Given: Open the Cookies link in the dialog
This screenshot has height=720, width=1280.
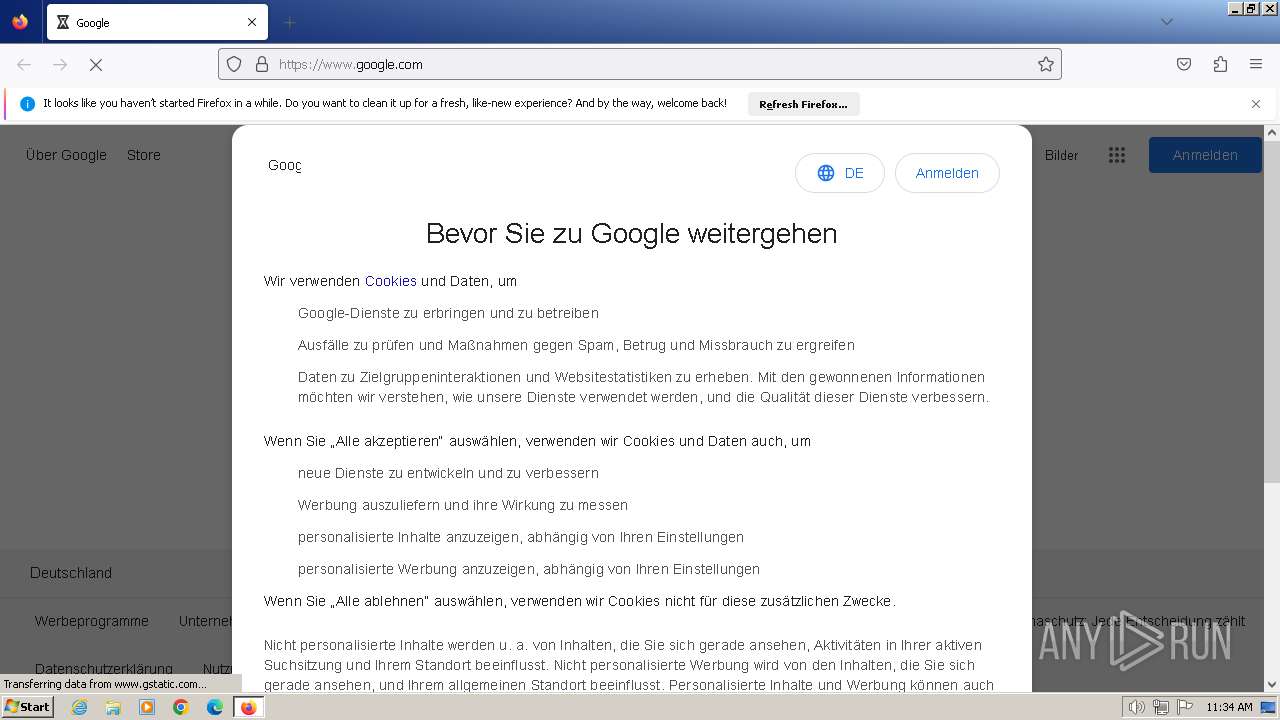Looking at the screenshot, I should pos(391,281).
